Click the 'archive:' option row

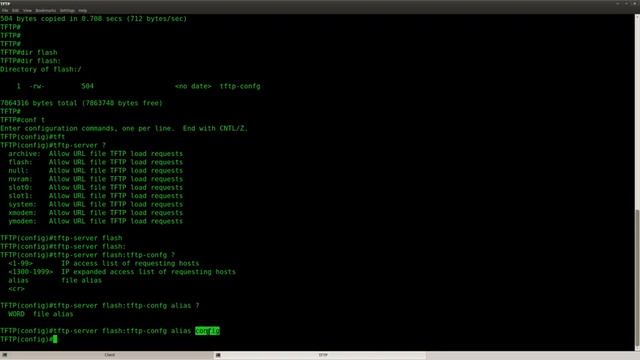pyautogui.click(x=96, y=154)
